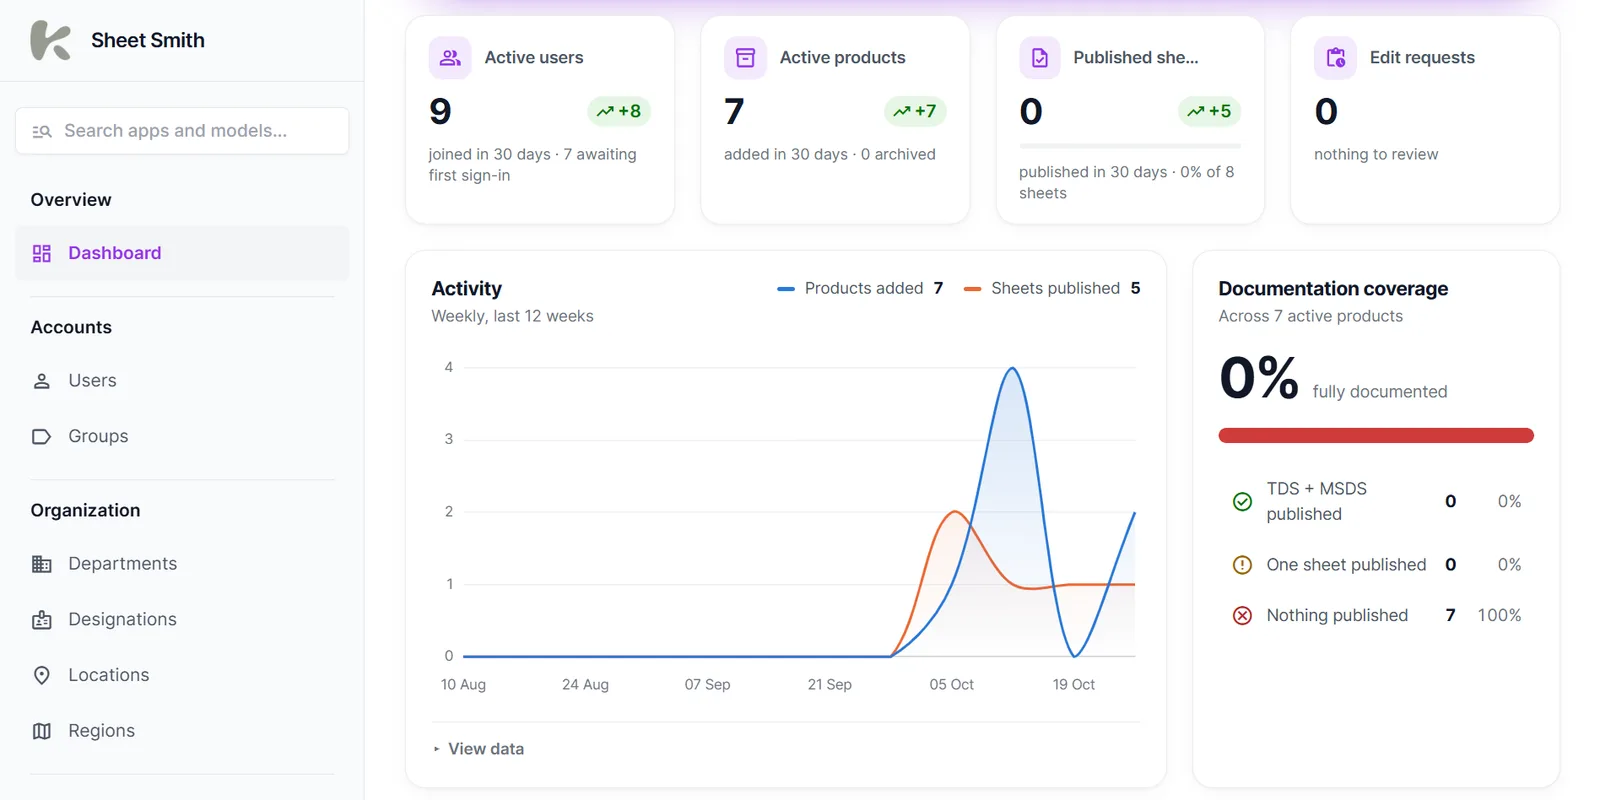Screen dimensions: 1600x800
Task: Click the red documentation coverage progress bar
Action: (1376, 435)
